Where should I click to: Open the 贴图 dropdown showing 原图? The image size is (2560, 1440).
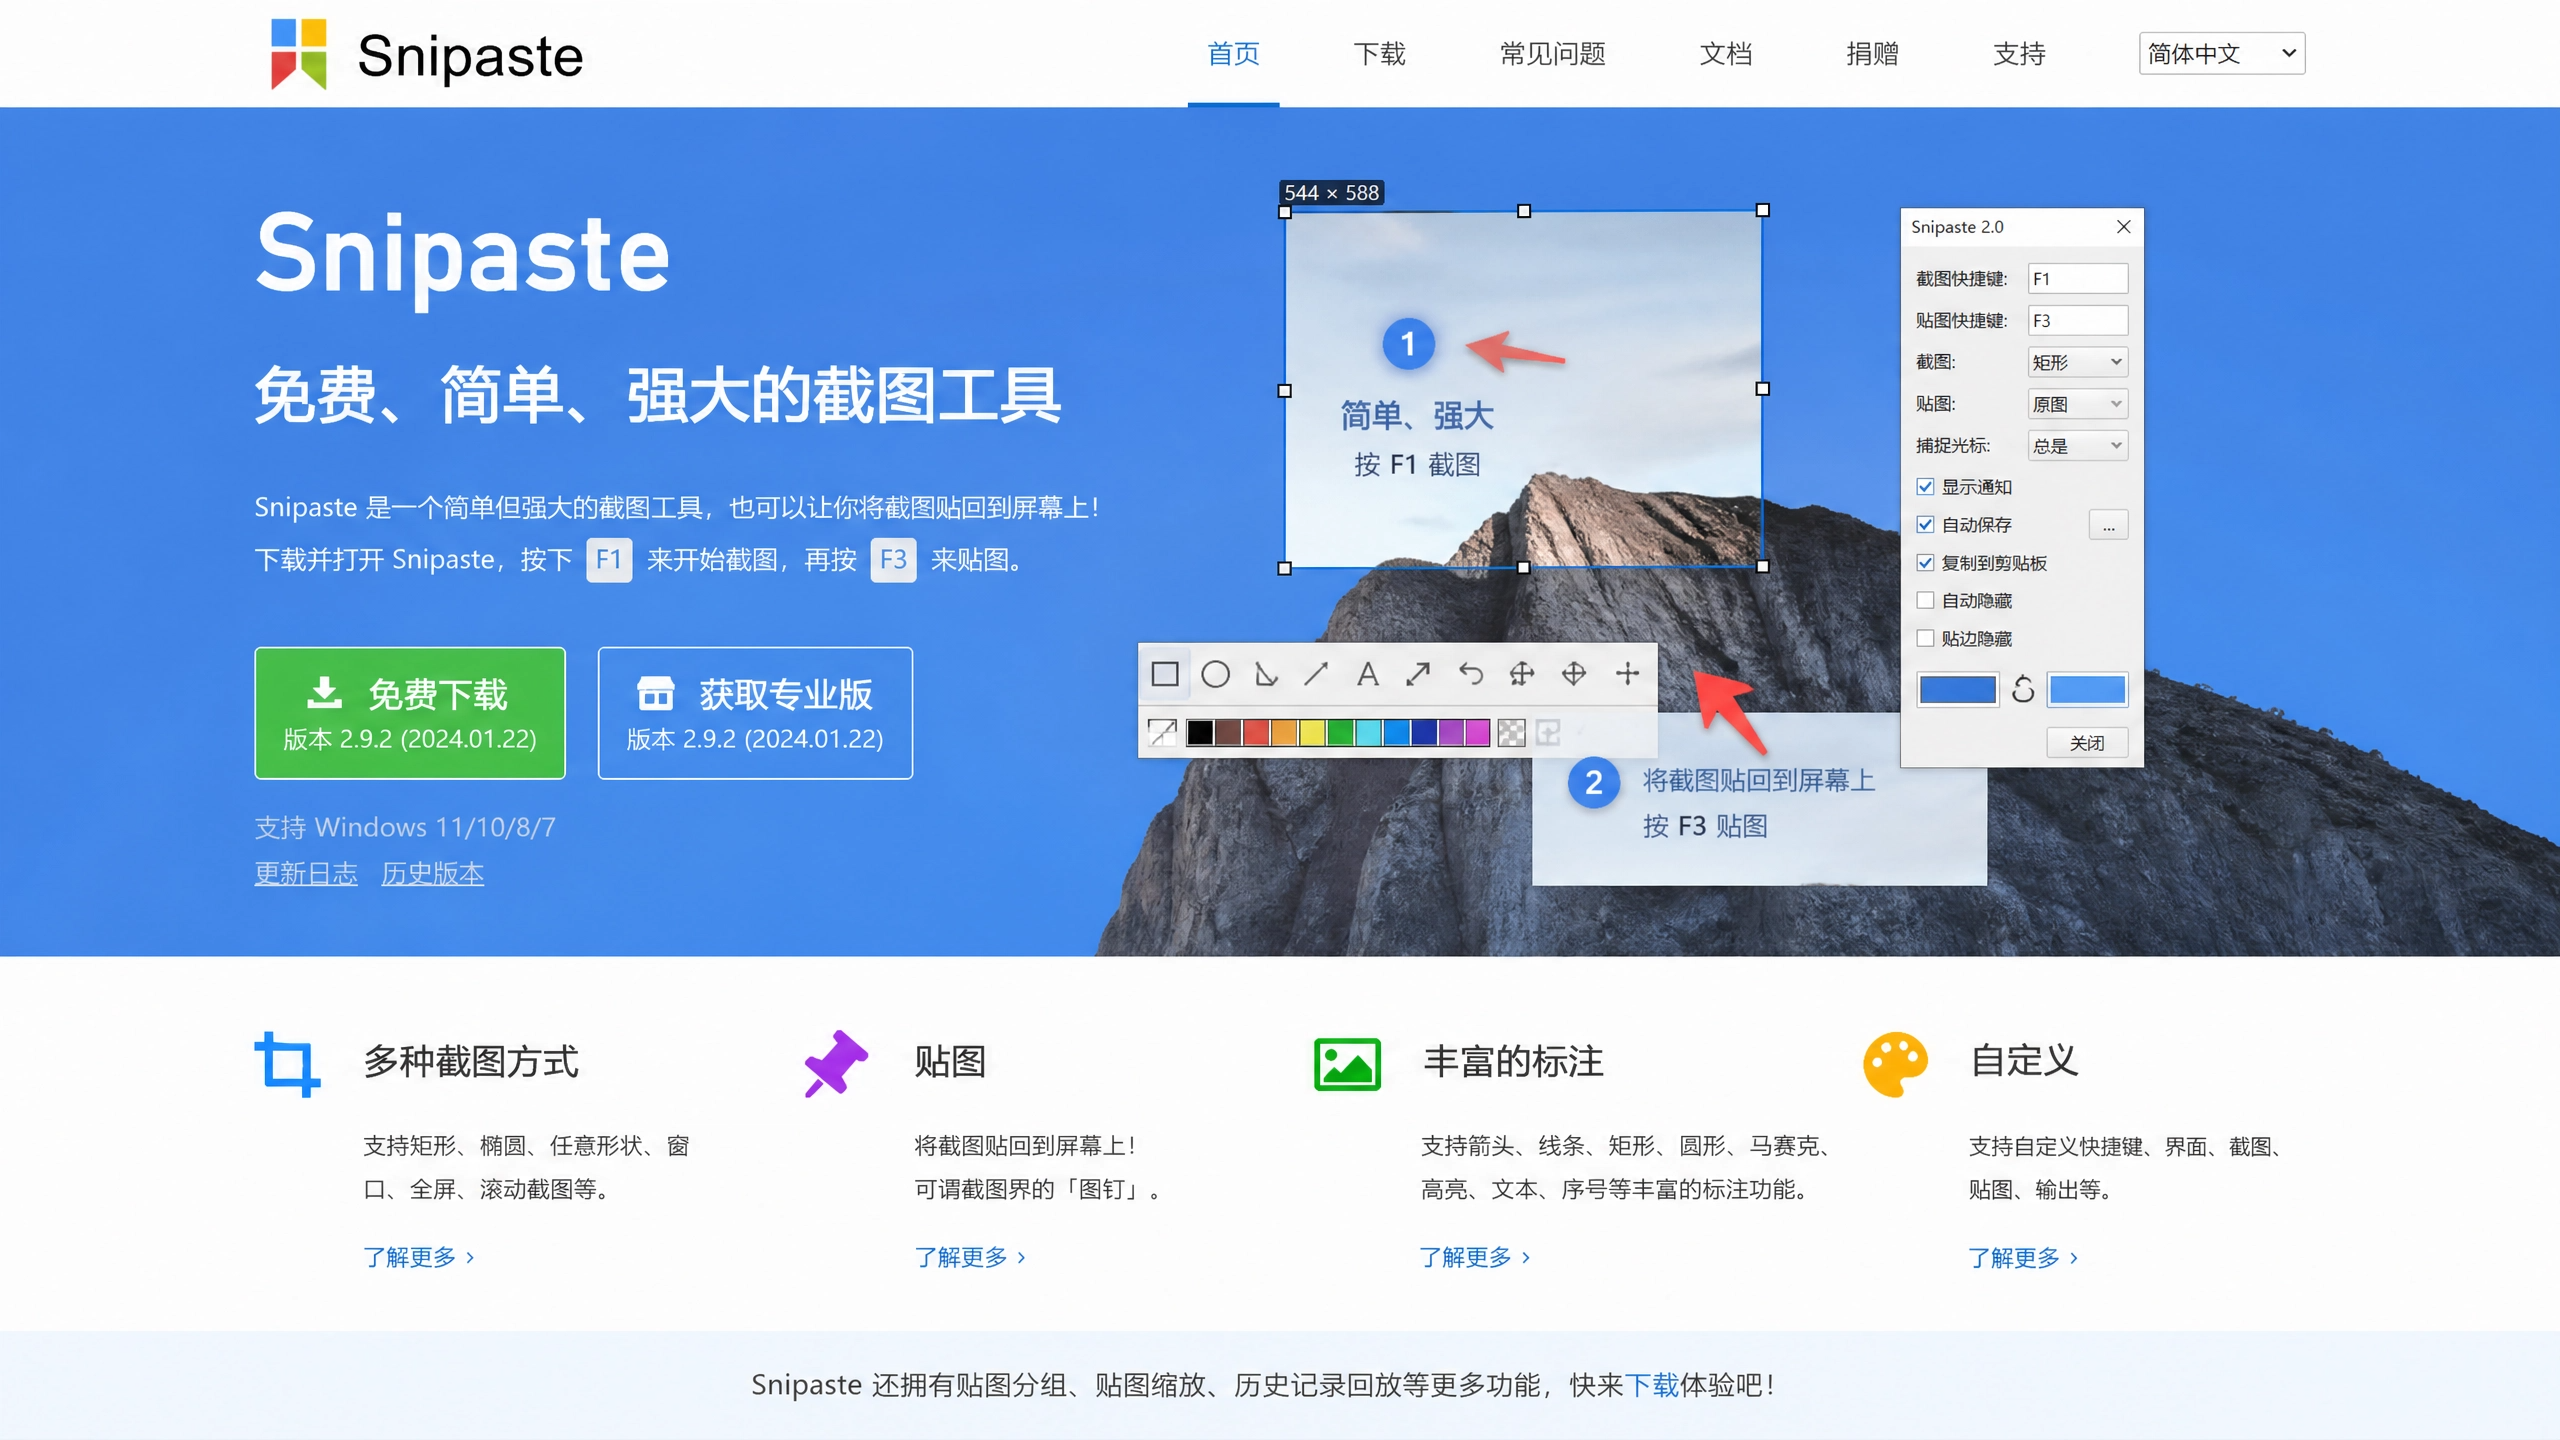2077,404
